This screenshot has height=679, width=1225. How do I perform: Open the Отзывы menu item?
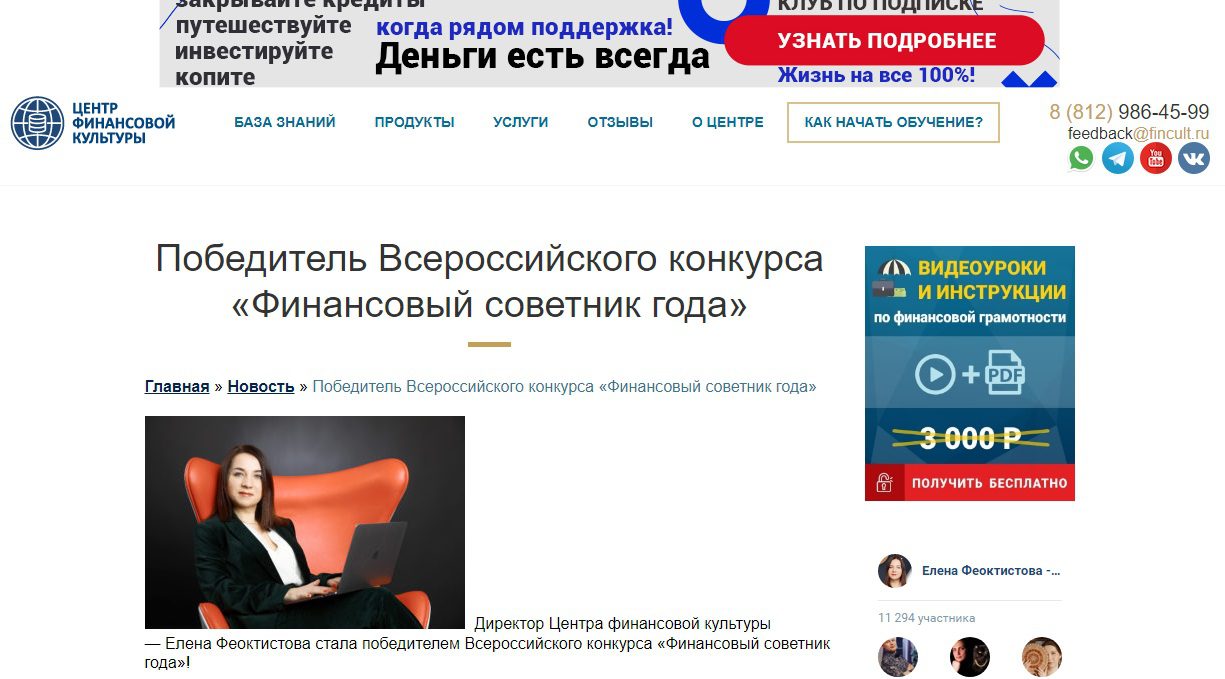[x=620, y=122]
